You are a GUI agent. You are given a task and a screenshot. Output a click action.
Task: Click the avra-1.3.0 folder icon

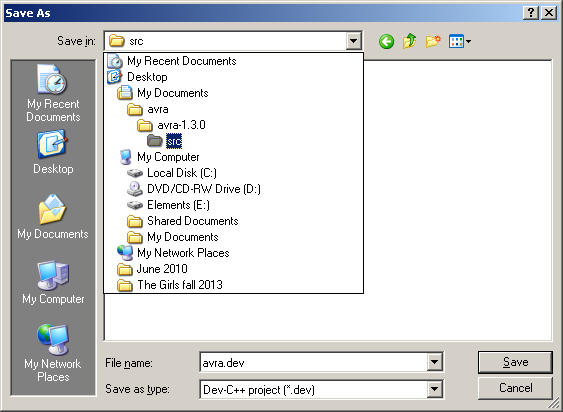tap(145, 125)
